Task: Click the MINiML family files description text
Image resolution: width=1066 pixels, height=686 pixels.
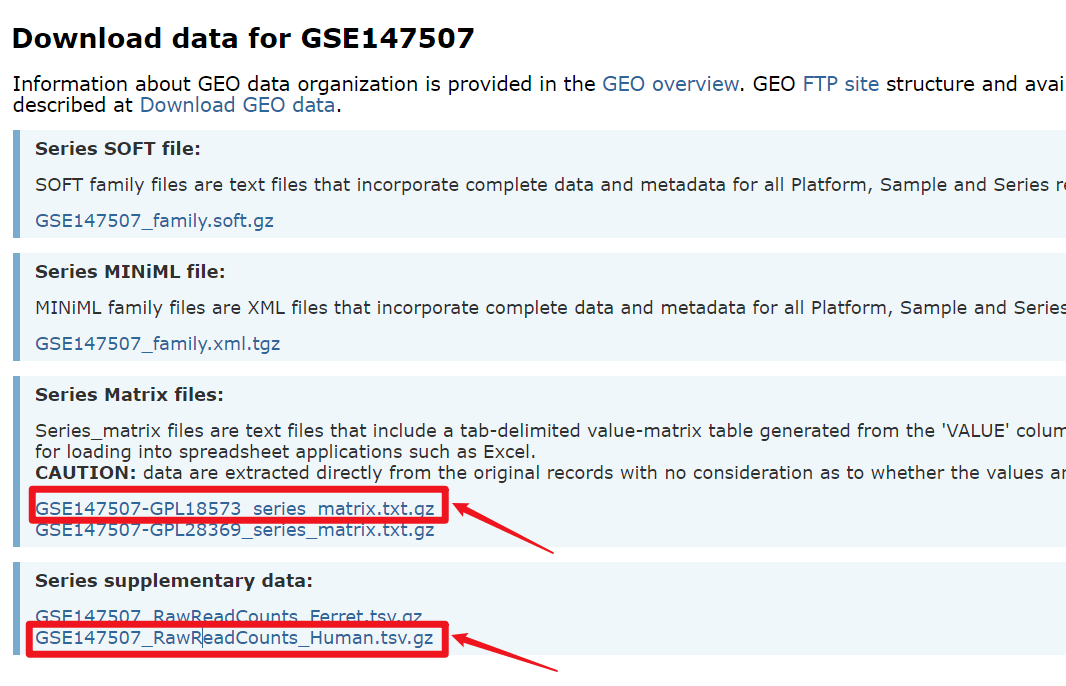Action: pos(540,308)
